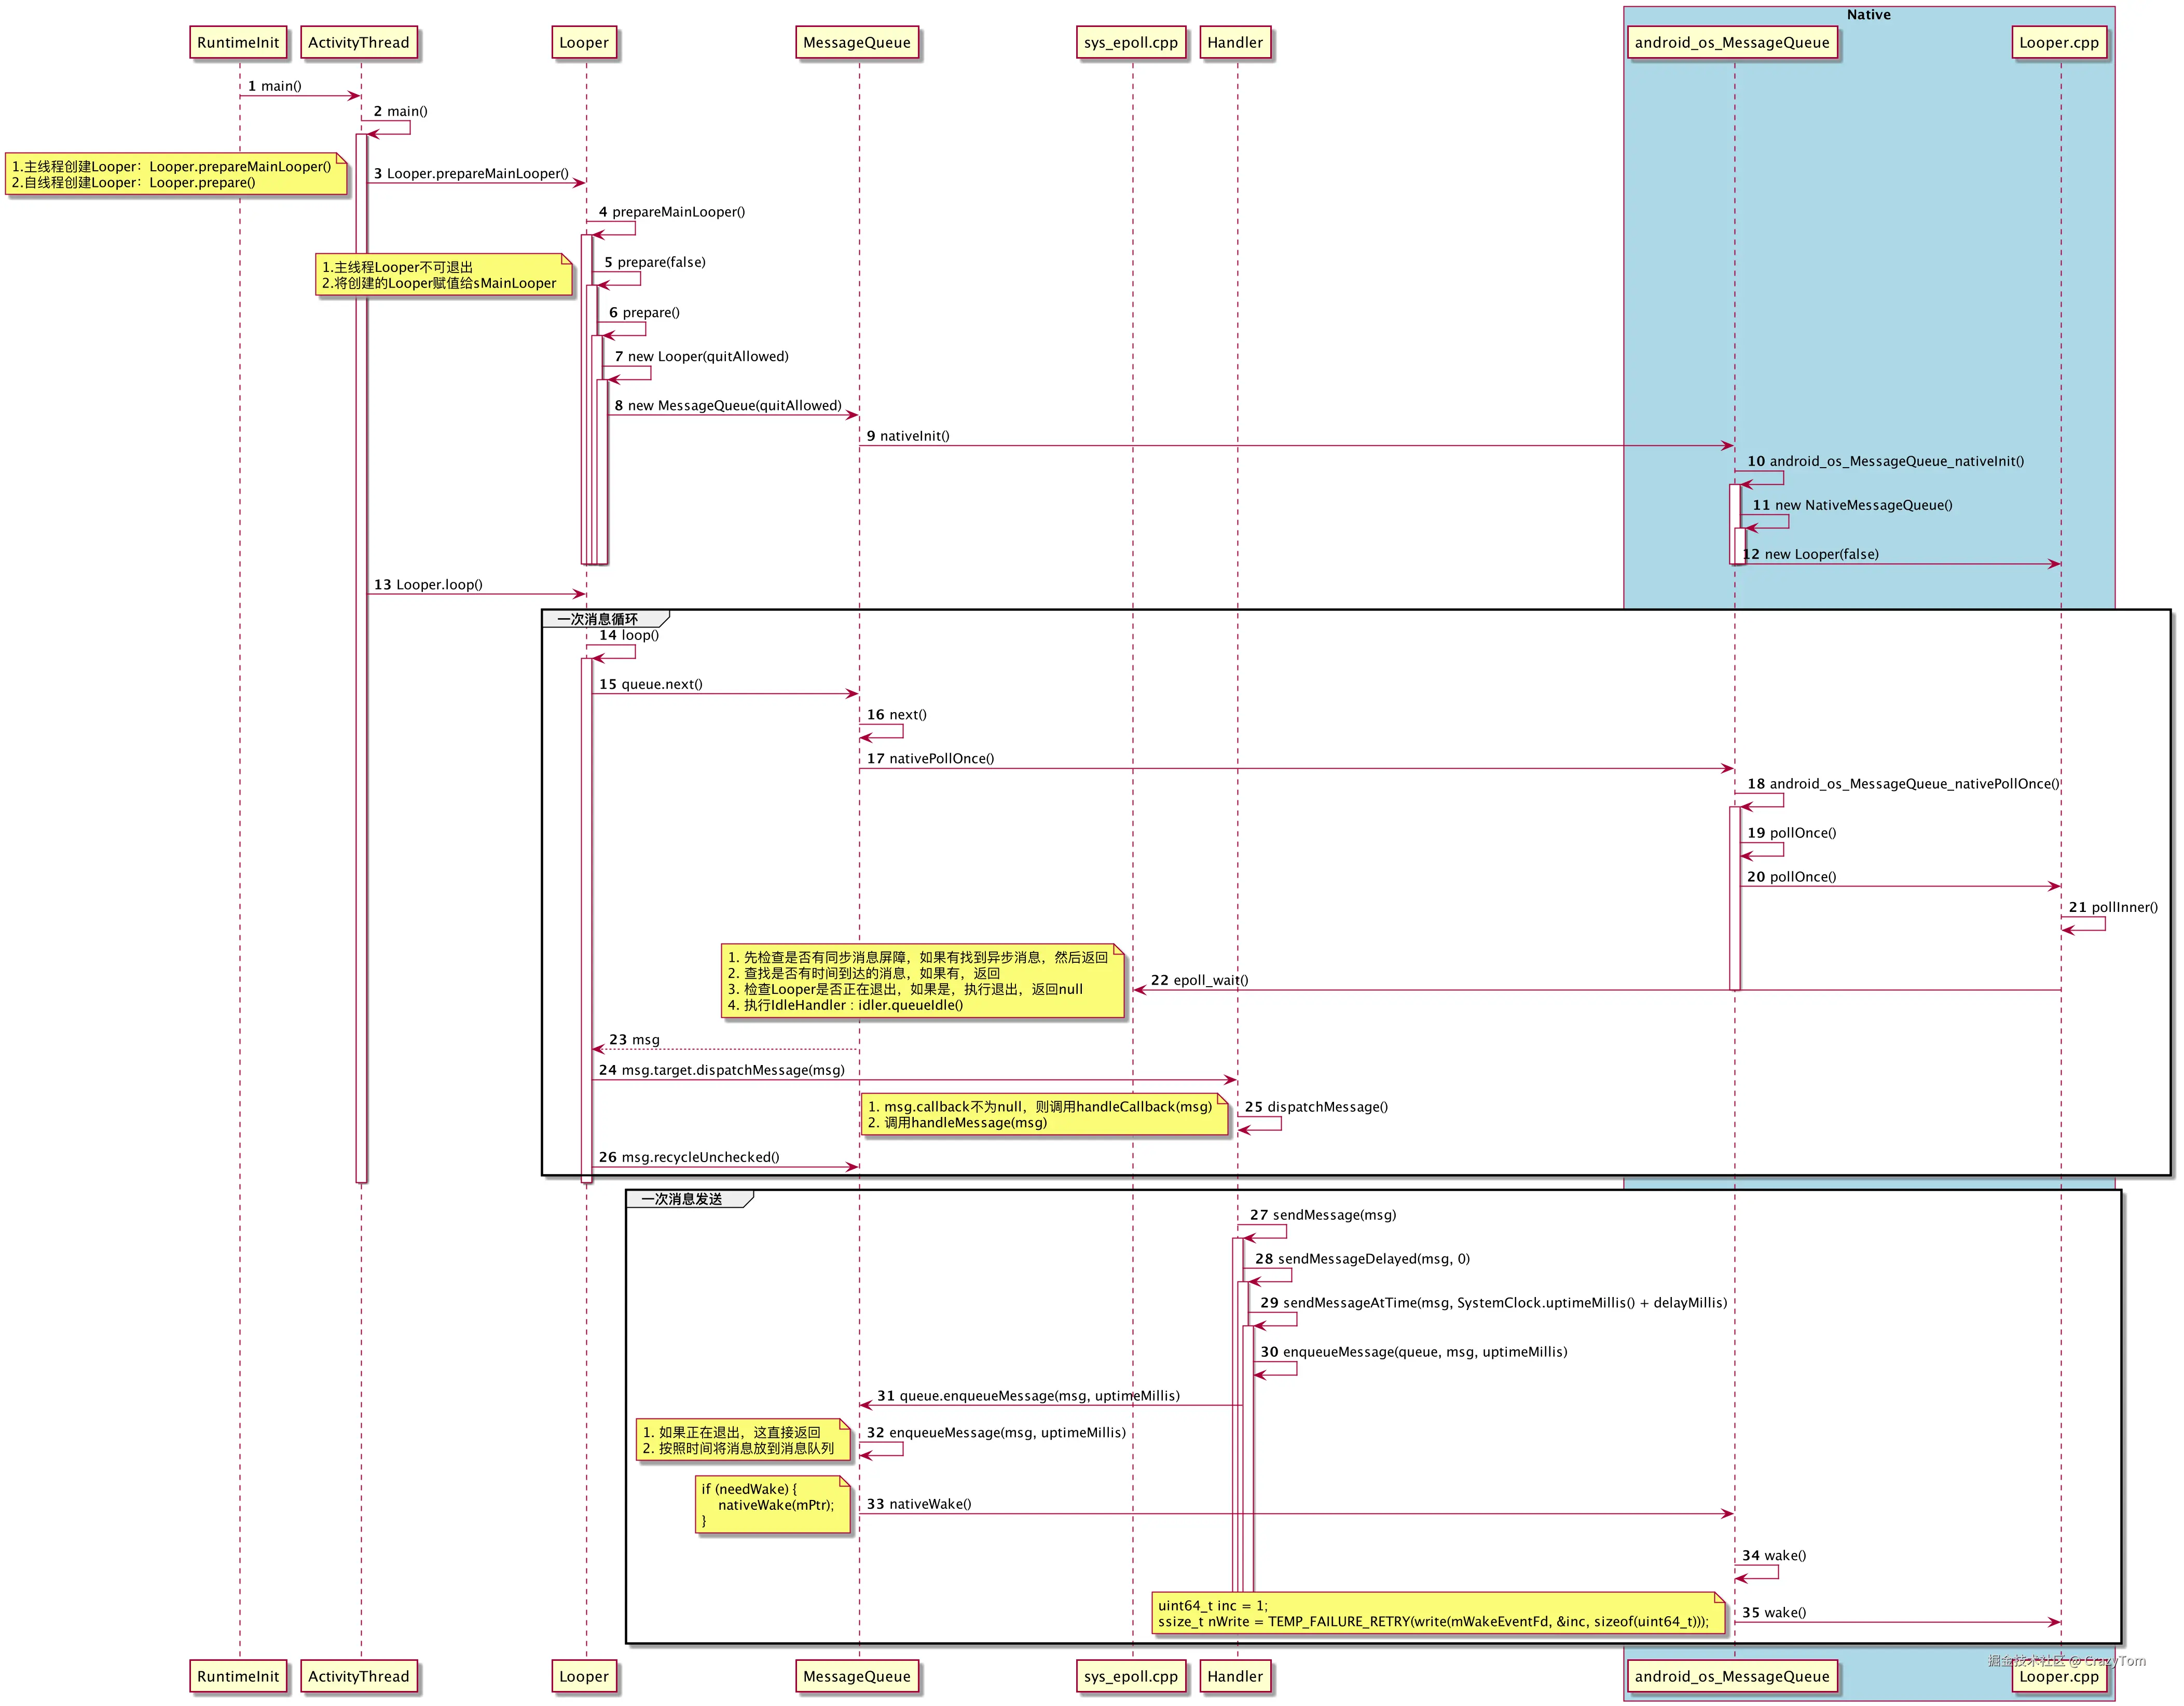Viewport: 2184px width, 1706px height.
Task: Select the ActivityThread participant box
Action: (x=360, y=43)
